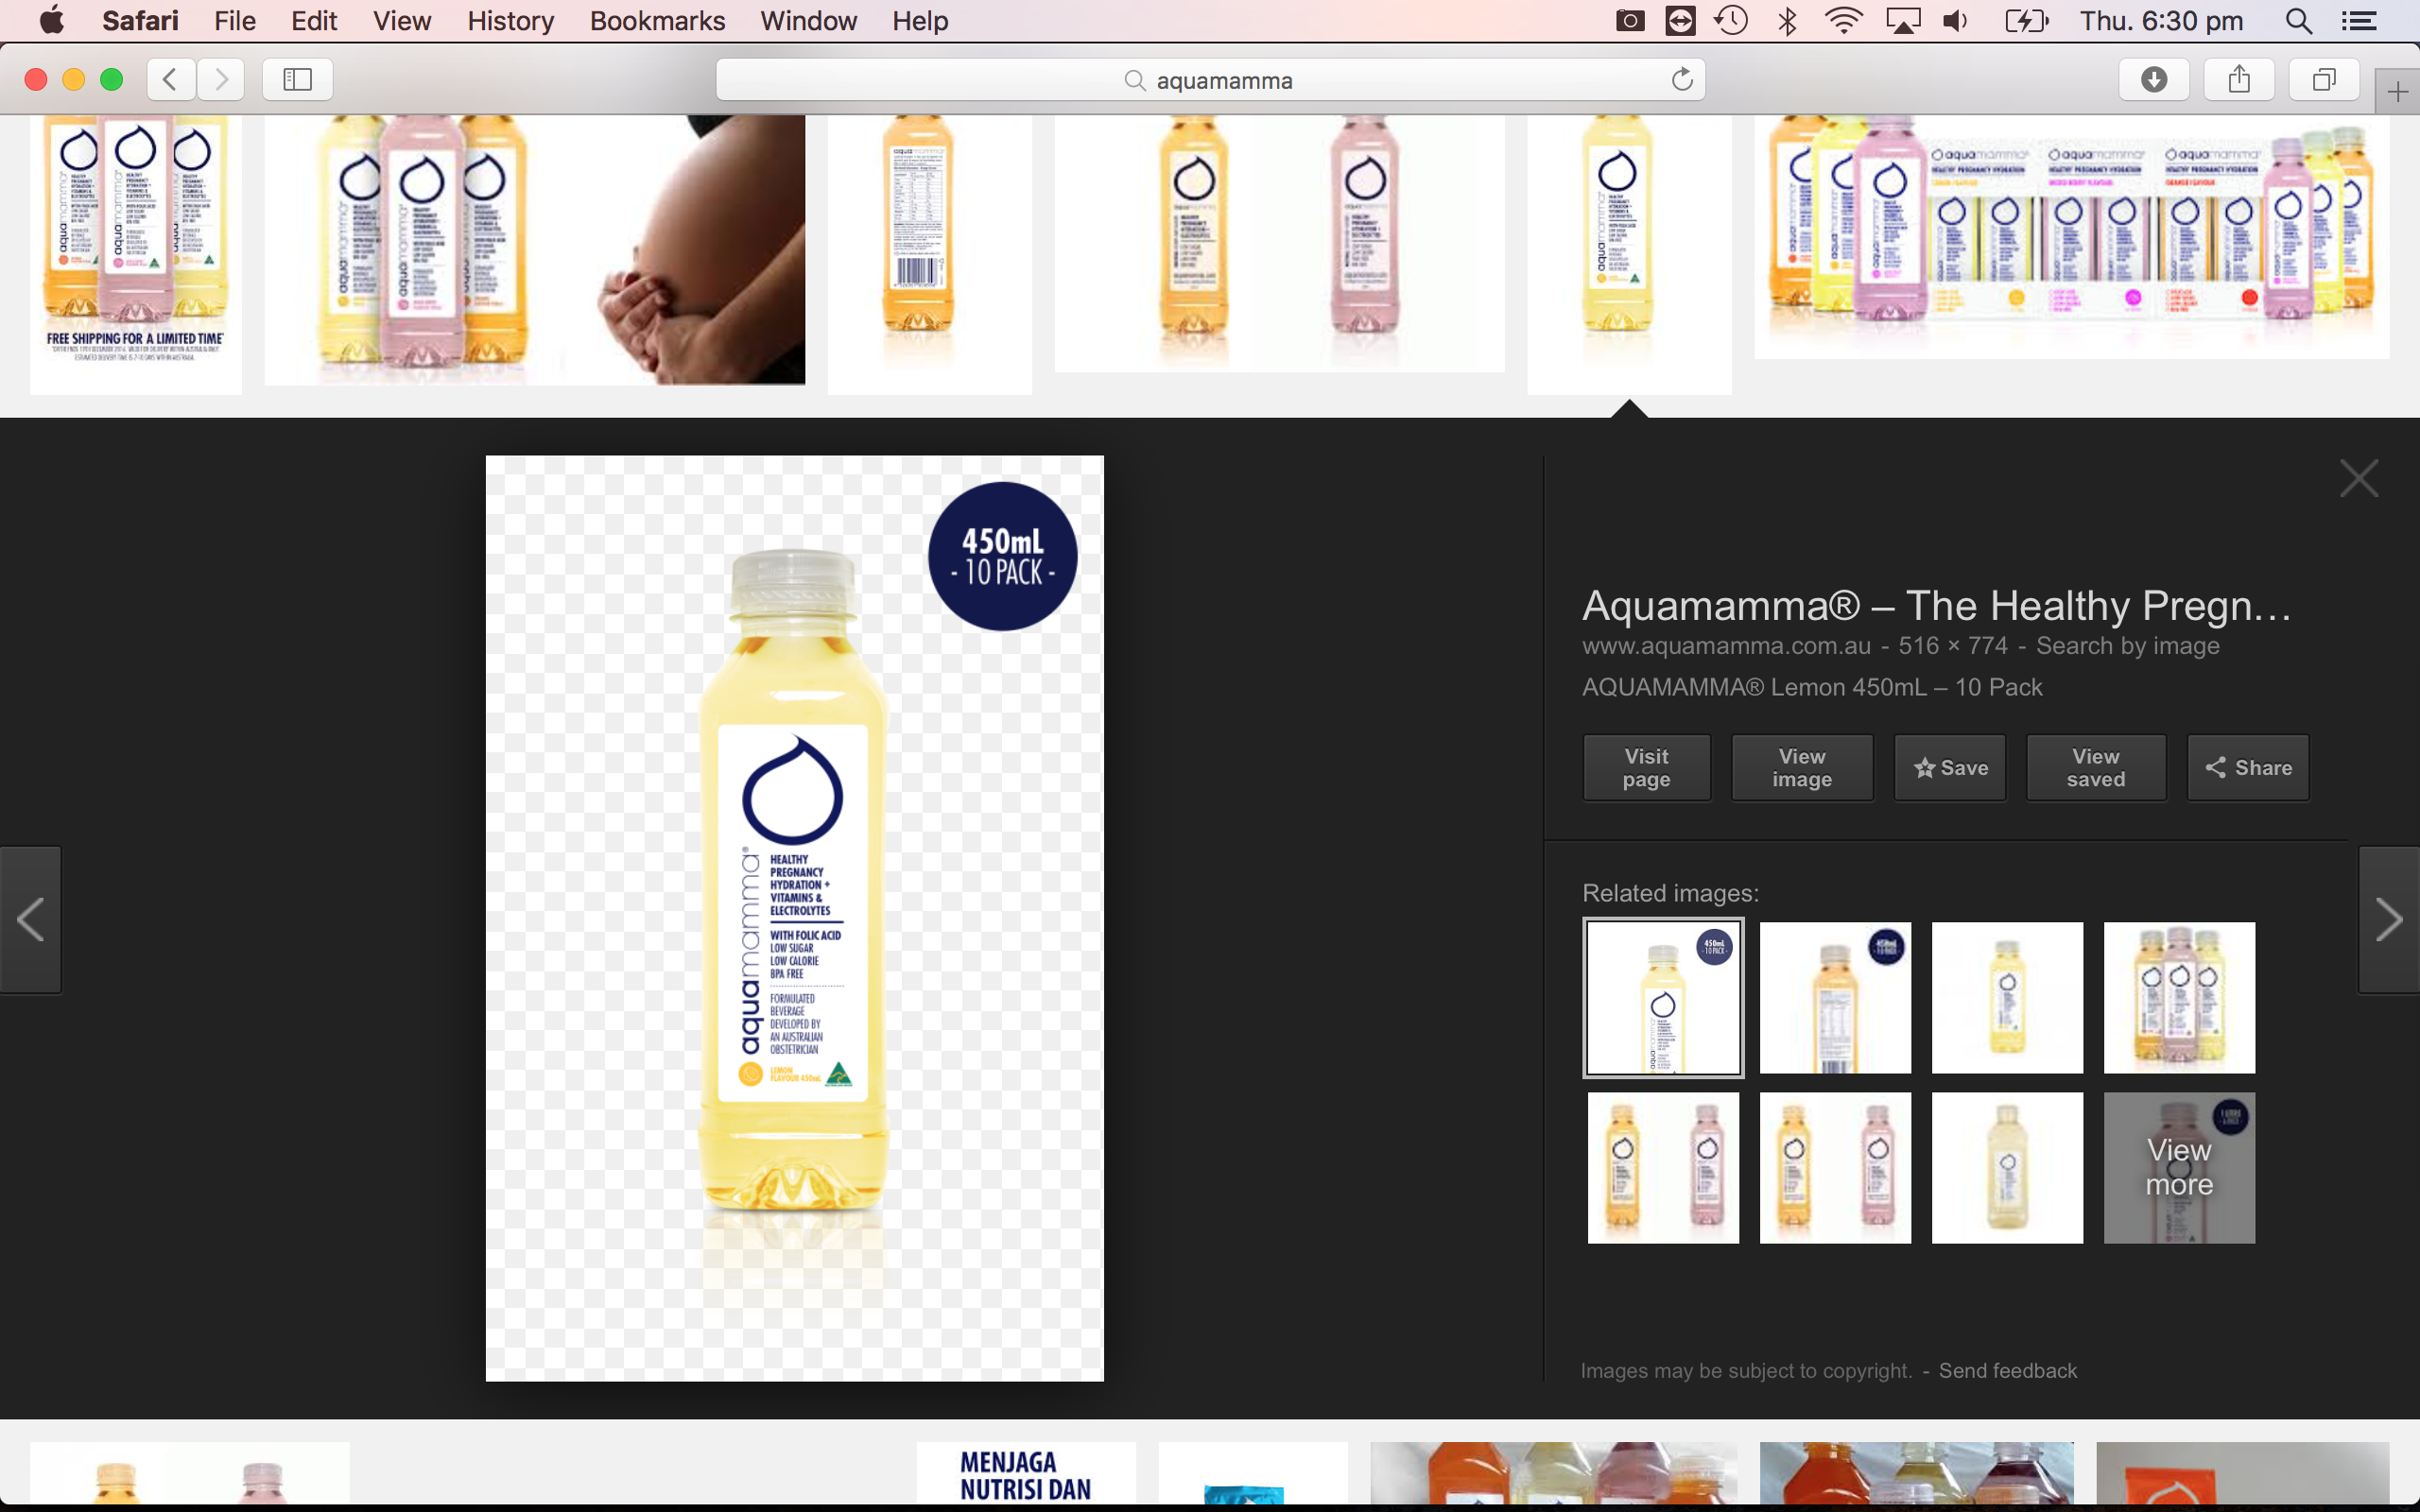This screenshot has width=2420, height=1512.
Task: Go to the previous image with the left chevron
Action: pyautogui.click(x=31, y=920)
